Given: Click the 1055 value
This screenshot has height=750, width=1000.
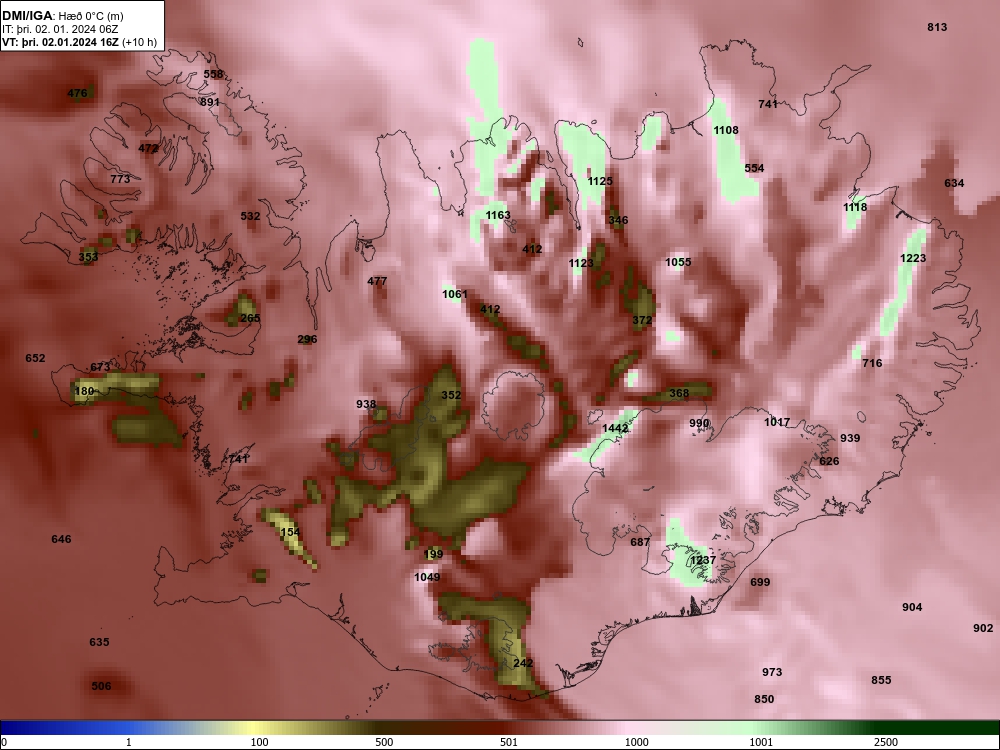Looking at the screenshot, I should point(678,262).
